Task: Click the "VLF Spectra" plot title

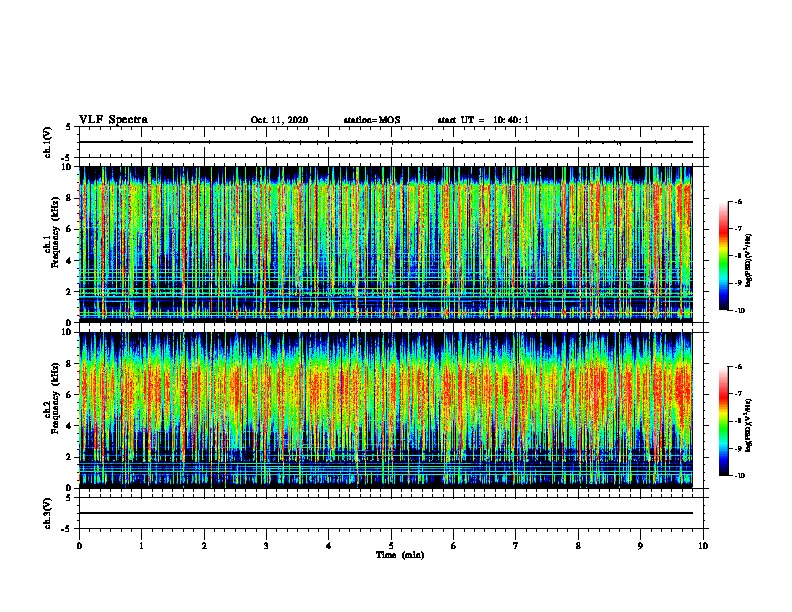Action: pos(113,120)
